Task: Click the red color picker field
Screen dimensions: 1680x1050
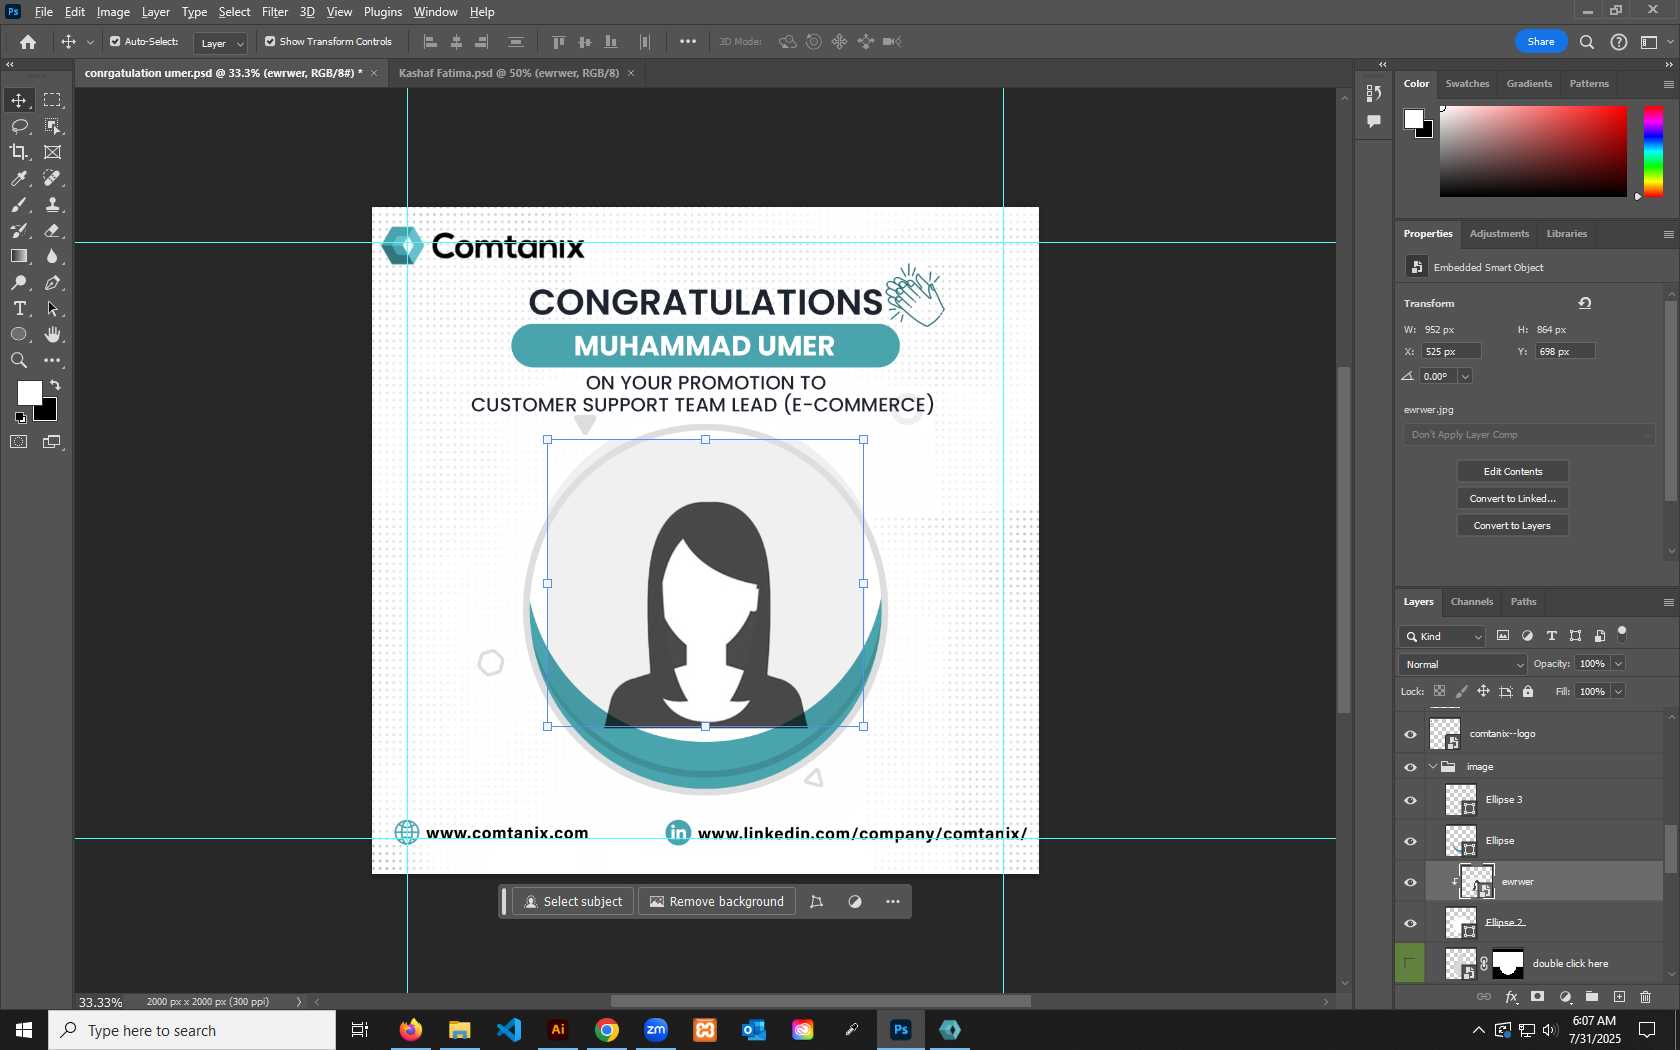Action: [x=1533, y=152]
